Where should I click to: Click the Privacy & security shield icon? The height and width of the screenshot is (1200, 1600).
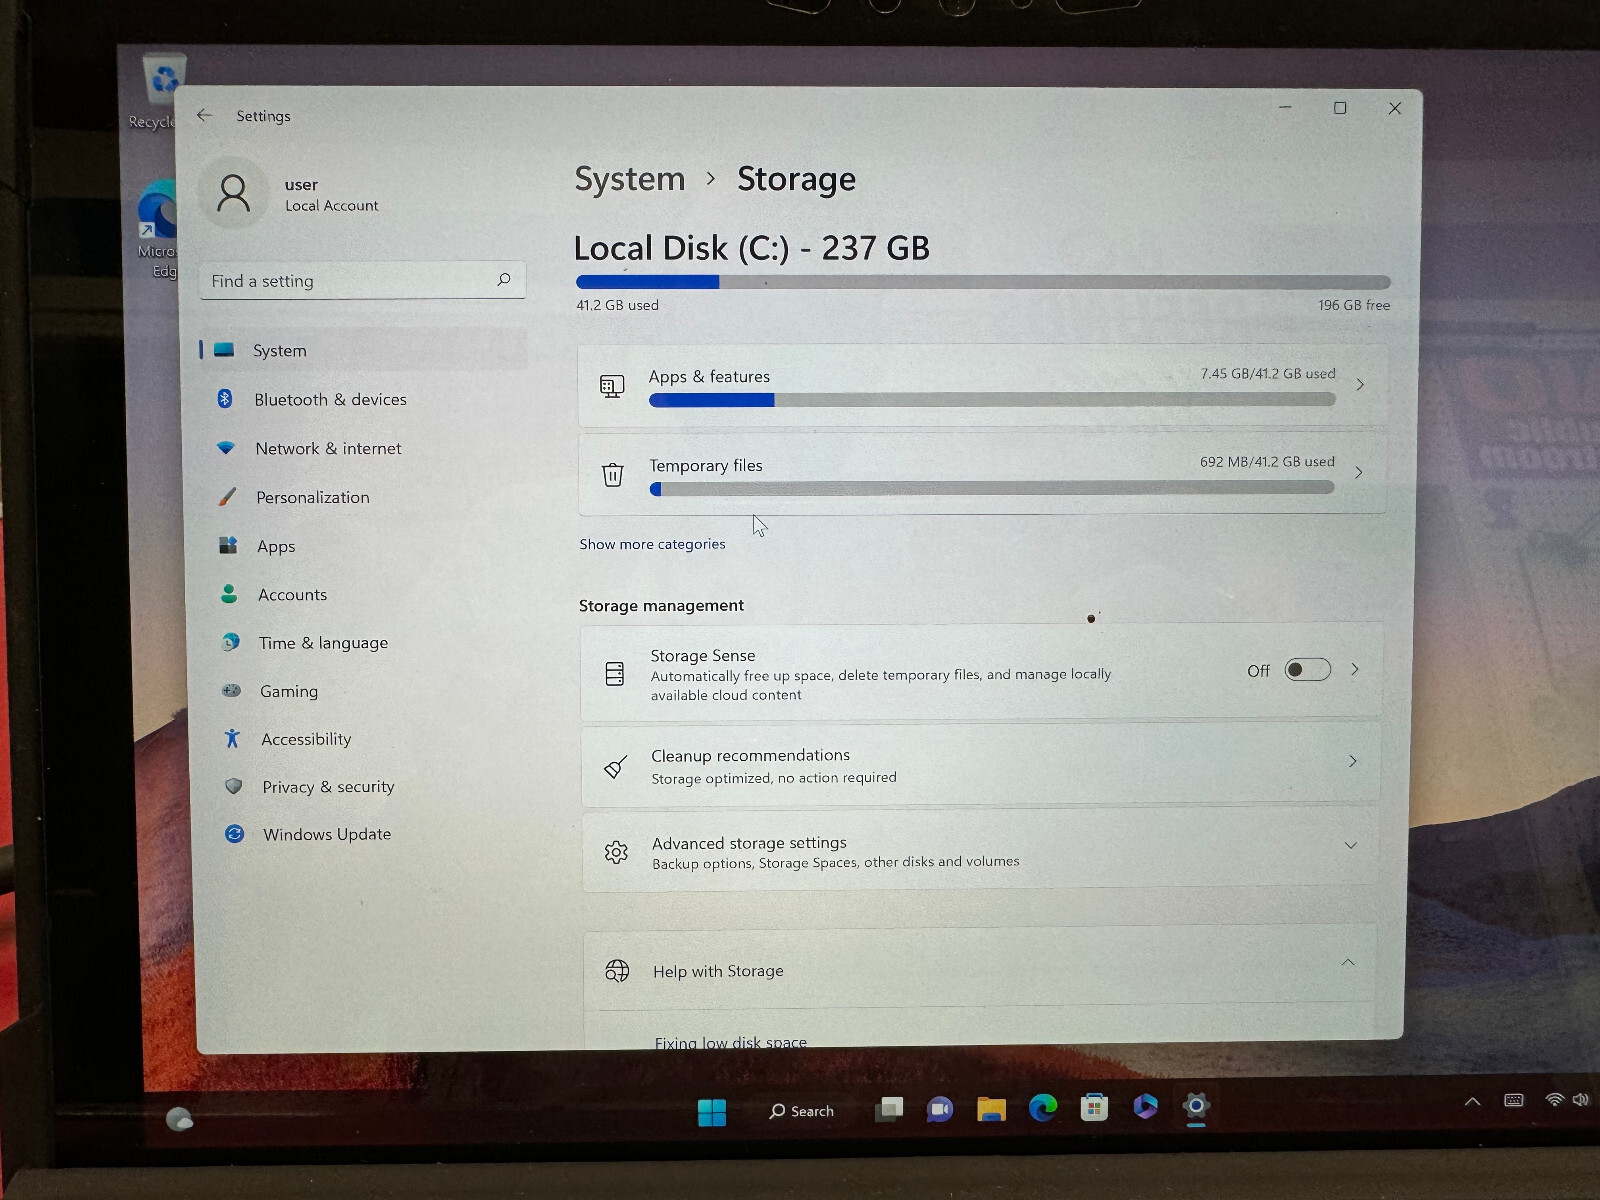[x=233, y=786]
